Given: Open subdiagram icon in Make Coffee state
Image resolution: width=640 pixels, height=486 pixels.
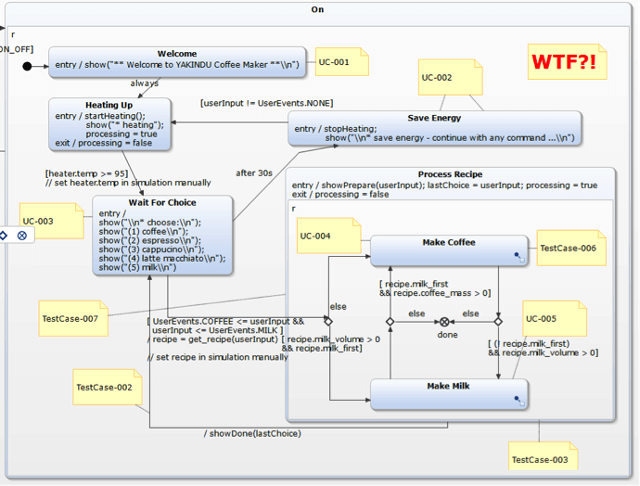Looking at the screenshot, I should pos(518,256).
